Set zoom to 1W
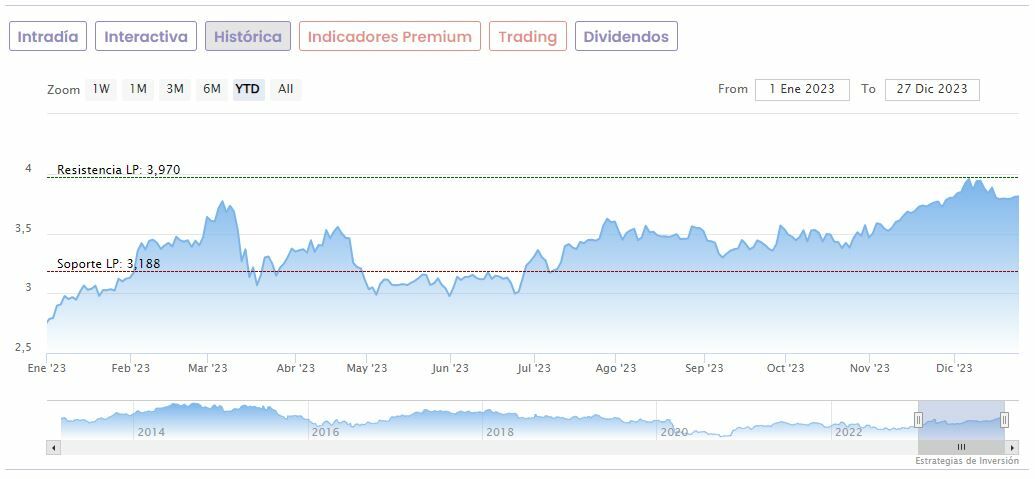 click(x=101, y=89)
